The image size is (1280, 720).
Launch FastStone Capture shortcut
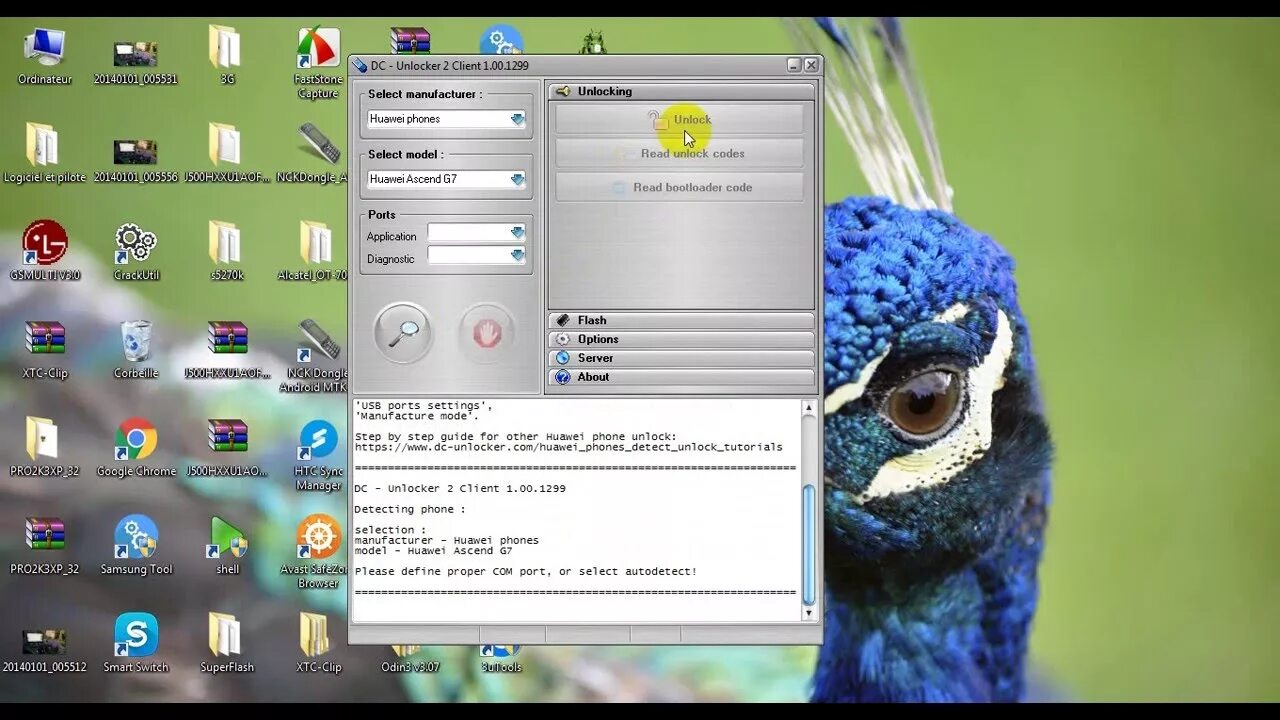pos(318,63)
